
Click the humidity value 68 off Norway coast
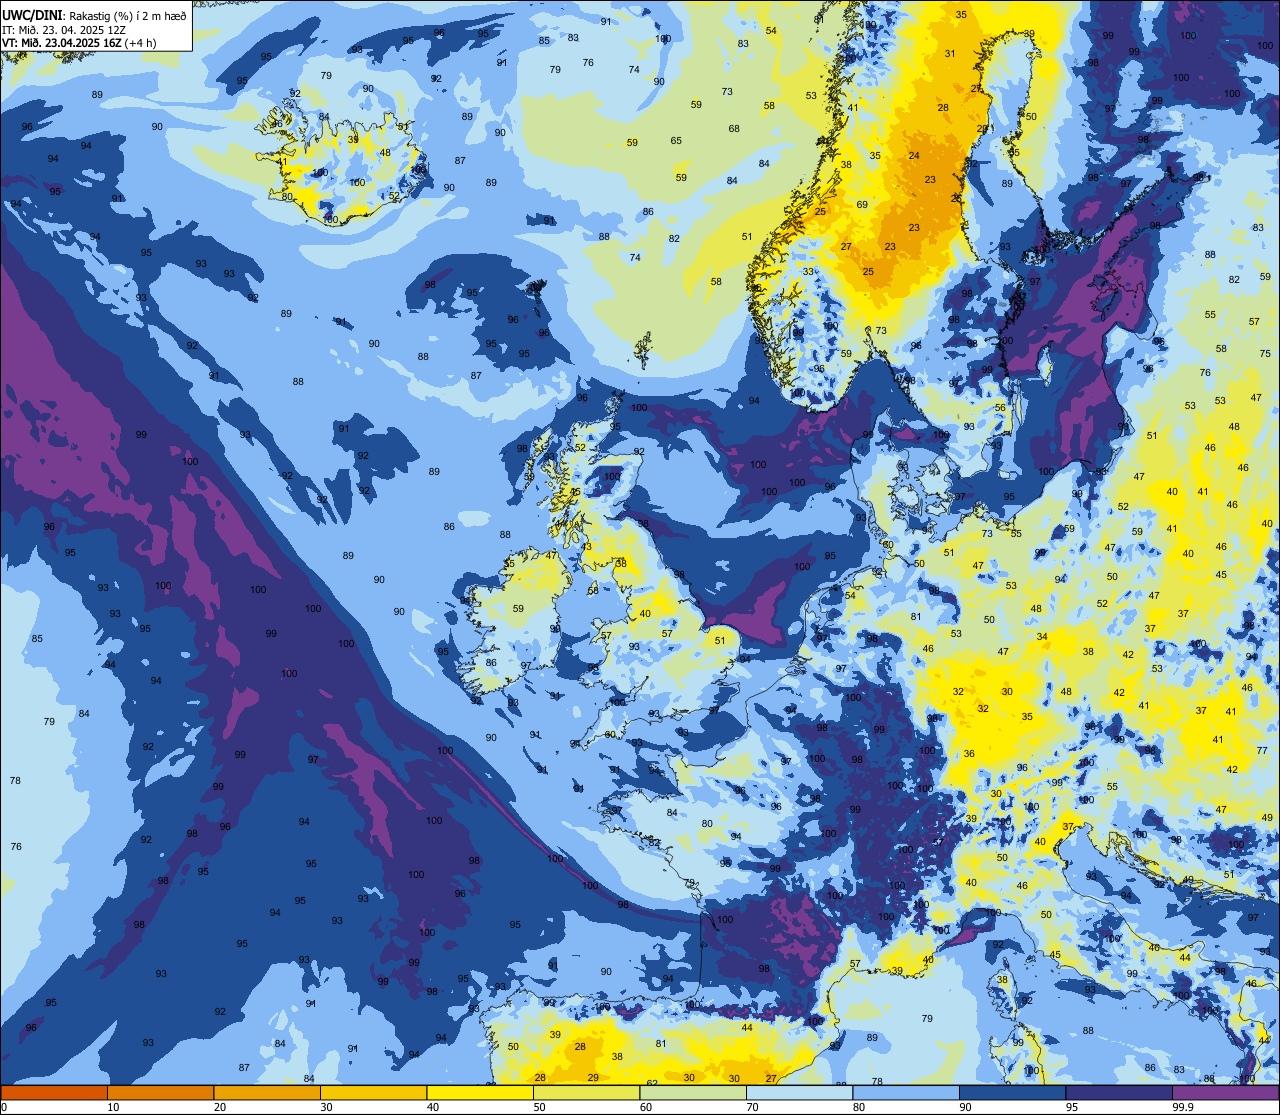coord(734,129)
